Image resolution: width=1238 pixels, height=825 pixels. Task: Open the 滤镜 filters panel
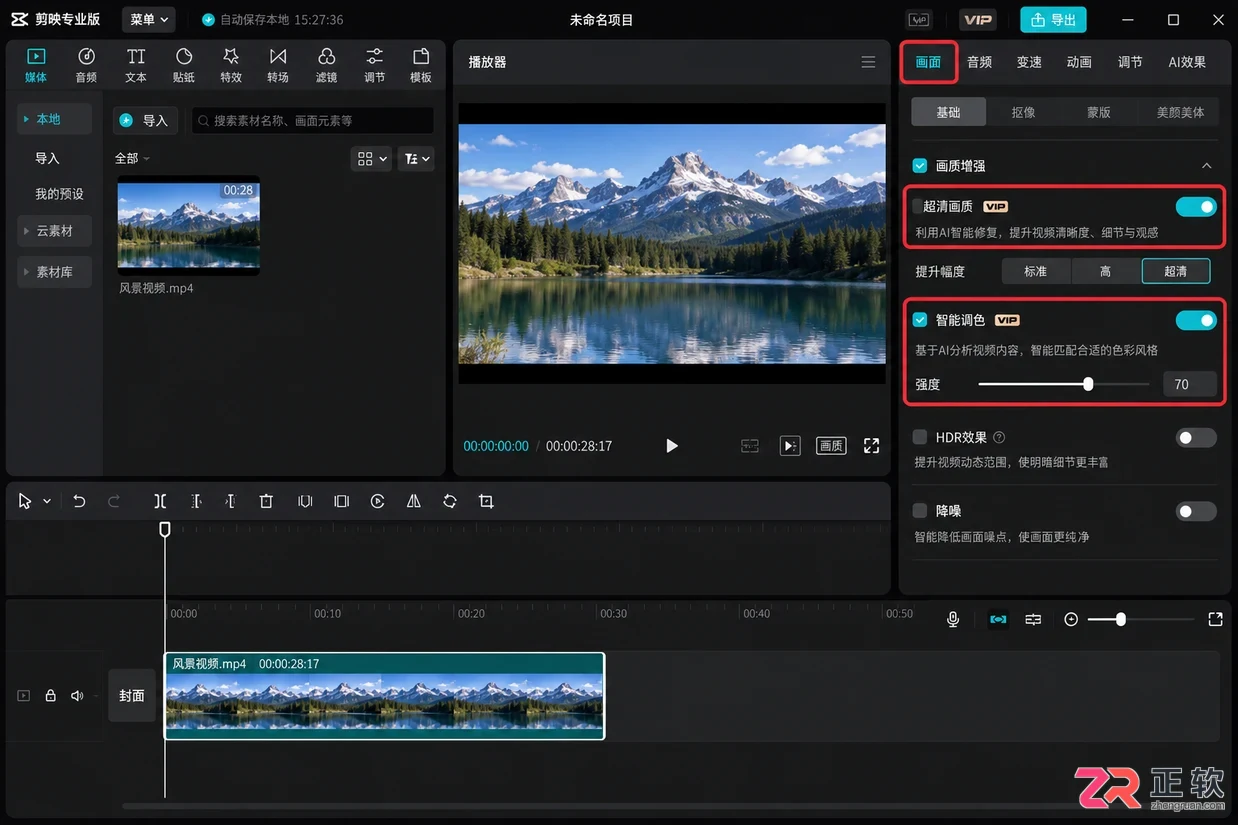pyautogui.click(x=326, y=65)
